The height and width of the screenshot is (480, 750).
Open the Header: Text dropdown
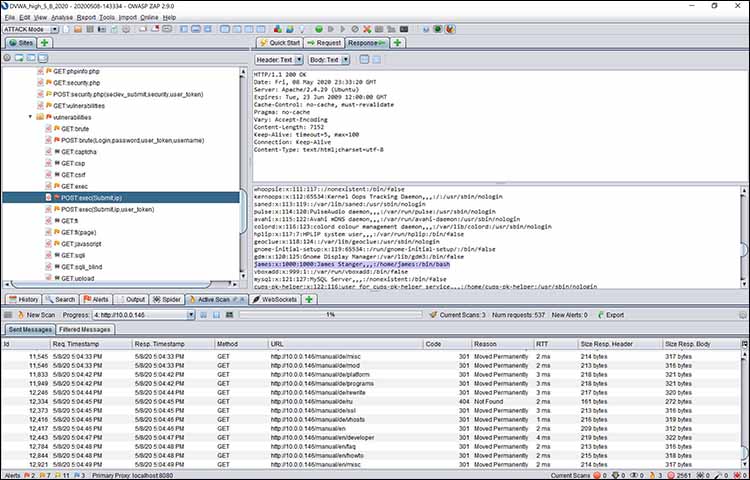[279, 60]
